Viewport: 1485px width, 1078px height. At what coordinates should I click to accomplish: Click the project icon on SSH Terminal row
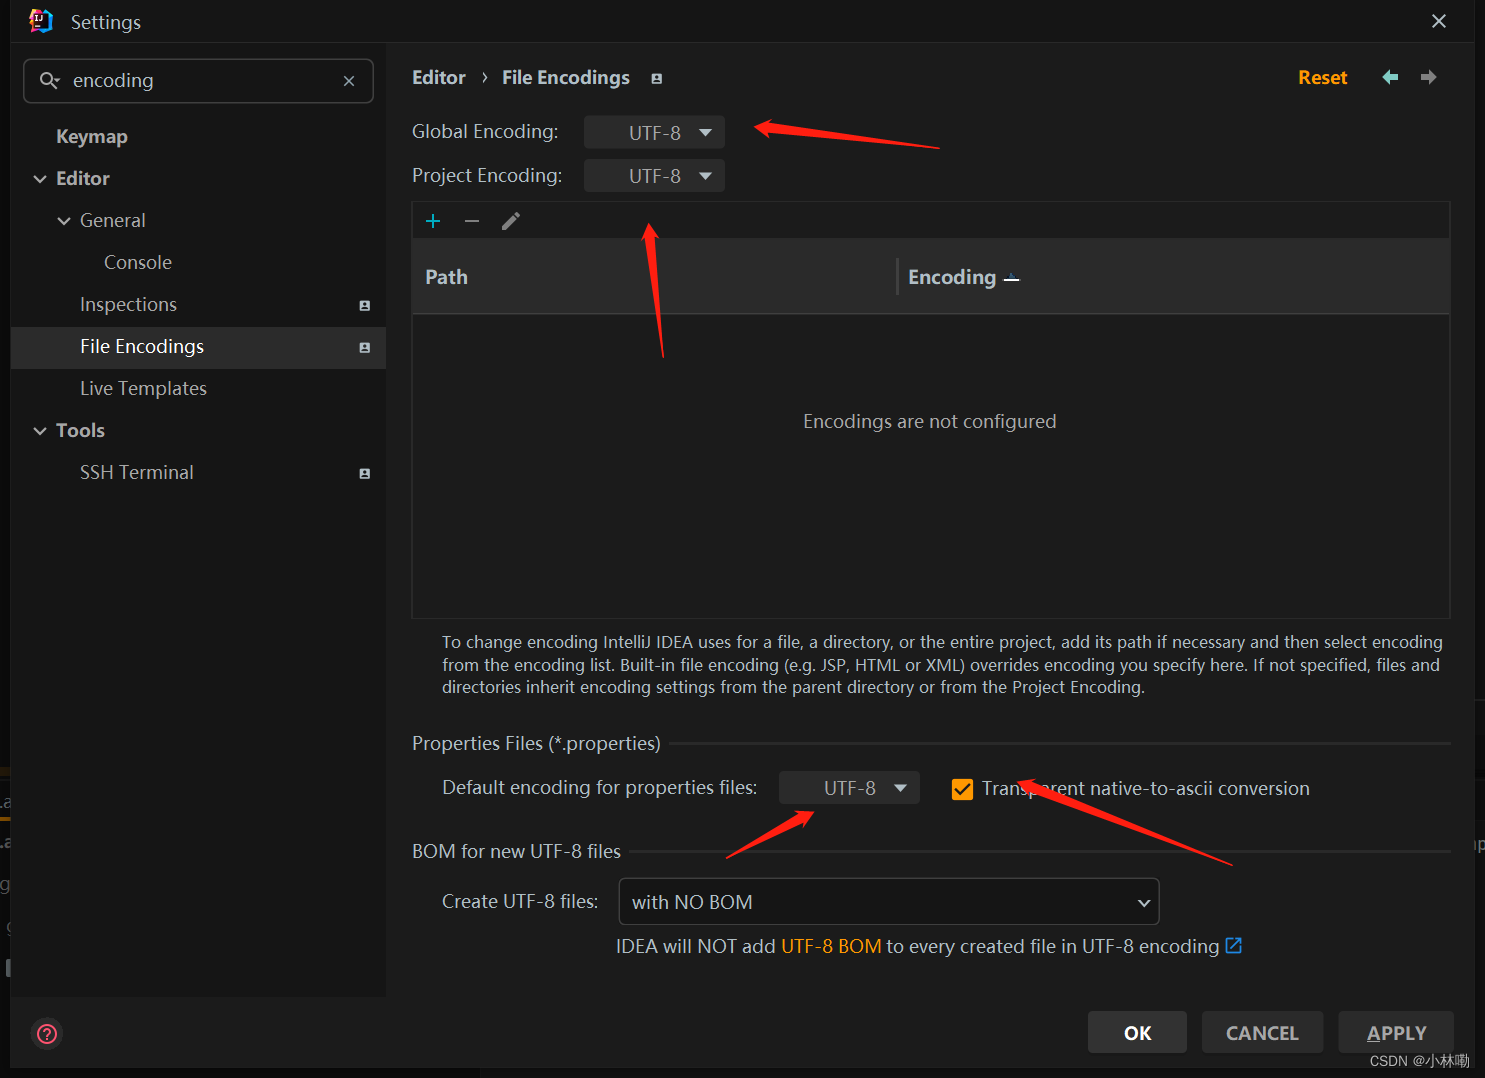coord(365,473)
